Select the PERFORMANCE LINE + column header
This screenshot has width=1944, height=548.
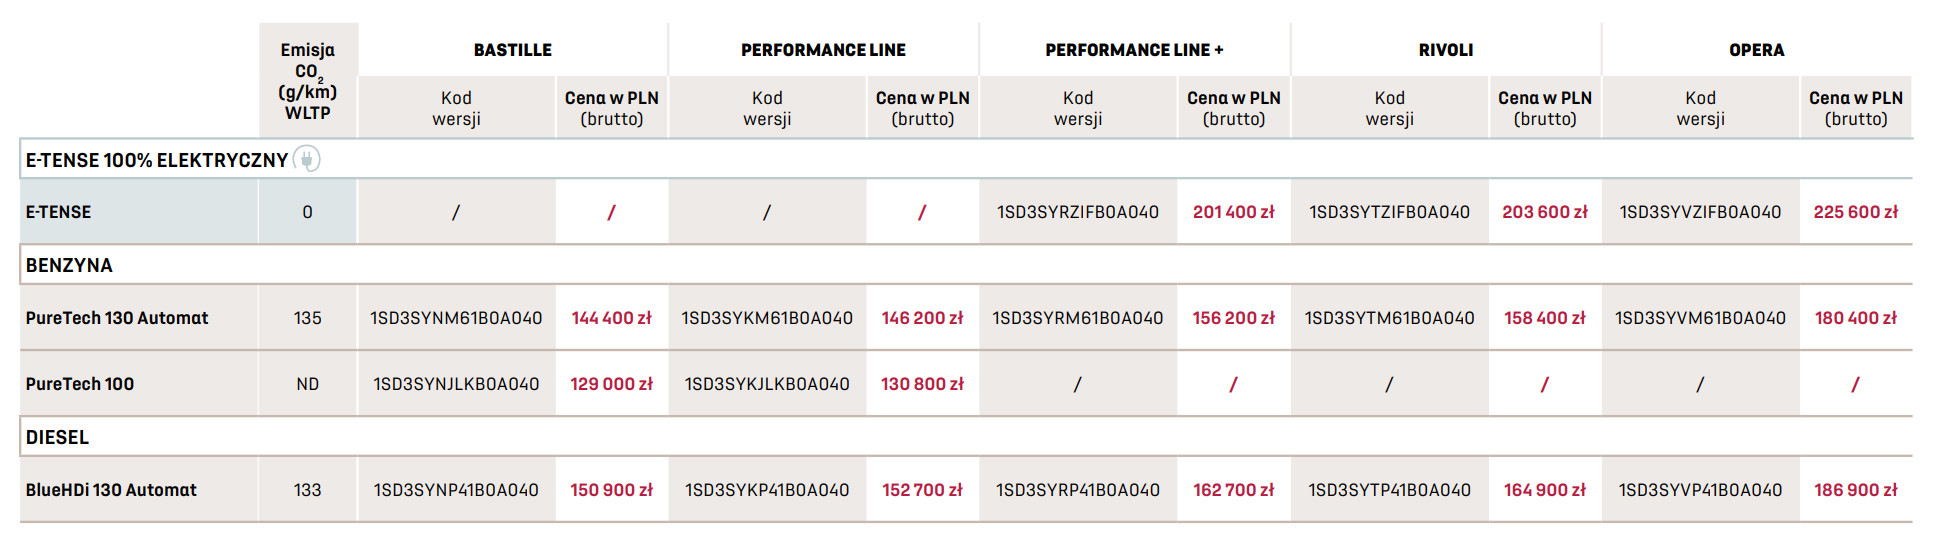tap(1134, 50)
